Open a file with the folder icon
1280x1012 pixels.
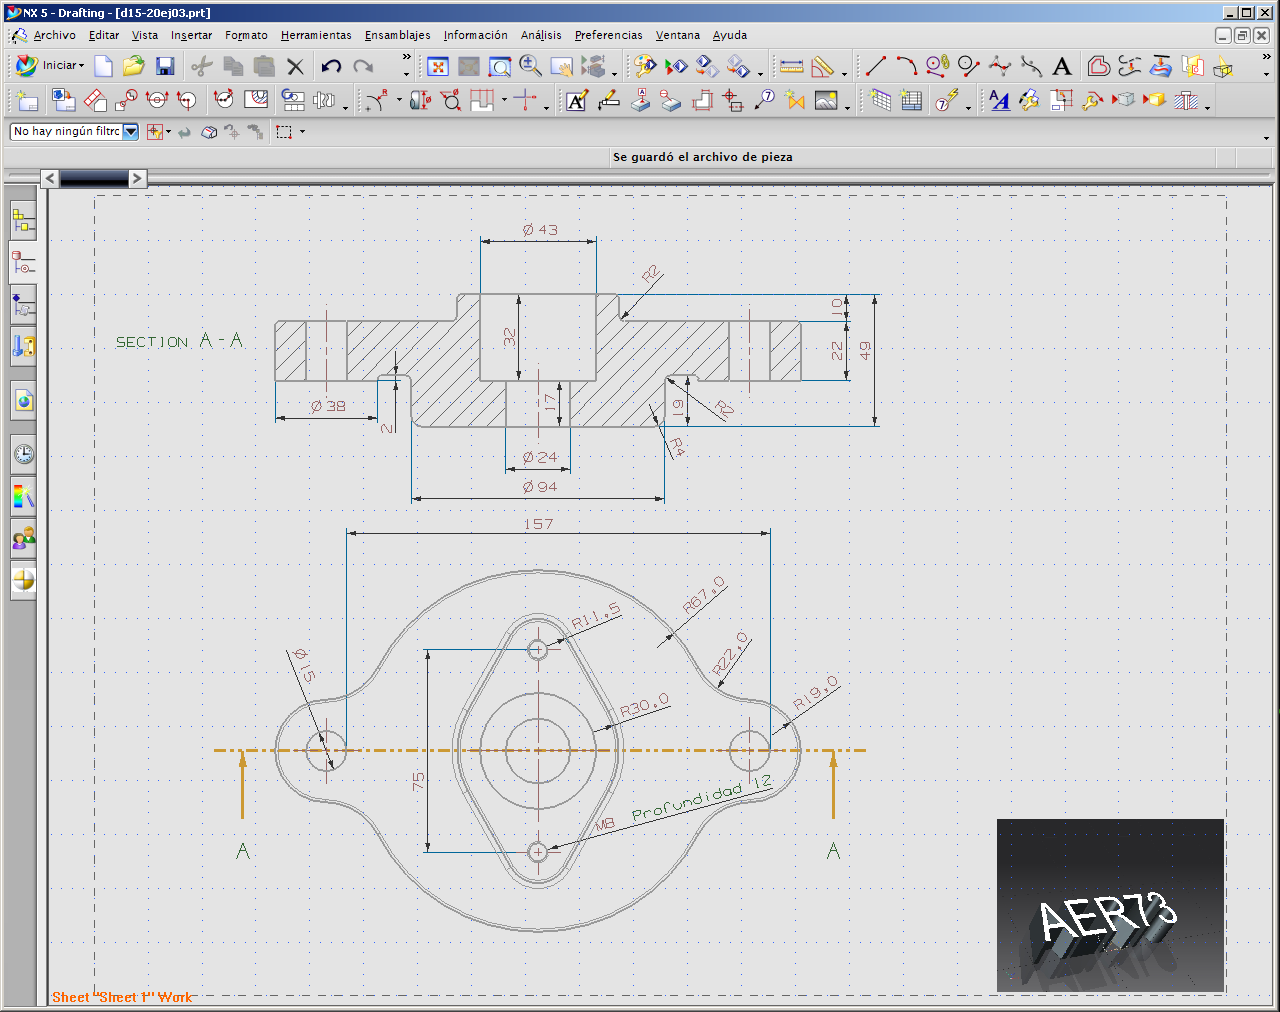click(134, 66)
